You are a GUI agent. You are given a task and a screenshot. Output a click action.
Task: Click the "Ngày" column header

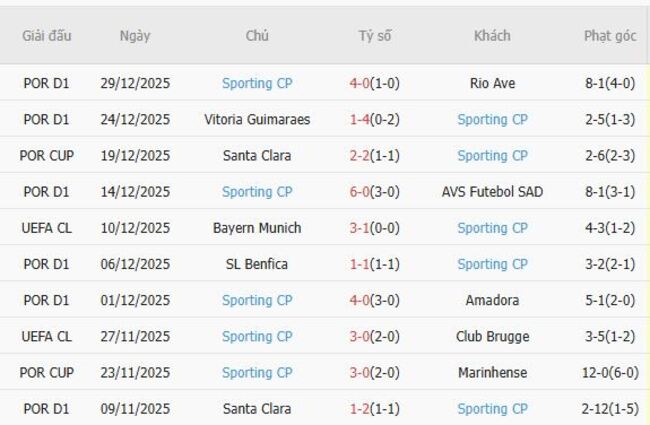tap(135, 36)
